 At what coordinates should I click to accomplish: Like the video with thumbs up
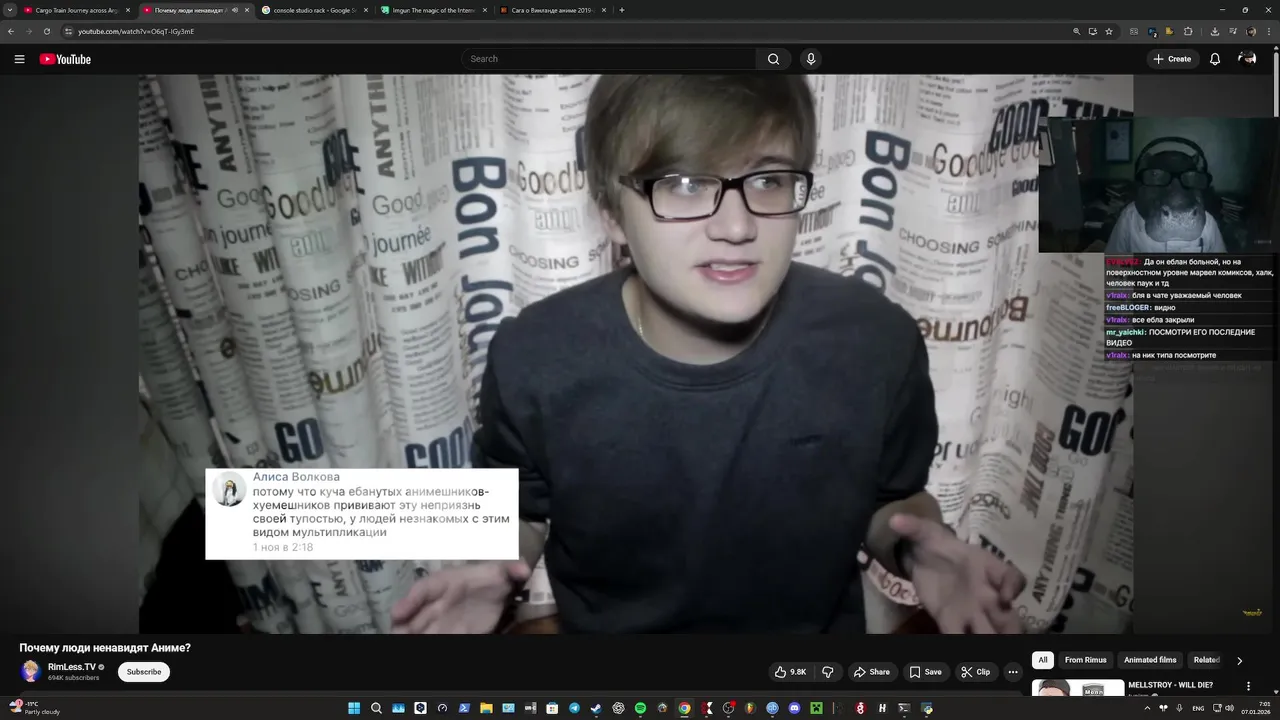(789, 672)
